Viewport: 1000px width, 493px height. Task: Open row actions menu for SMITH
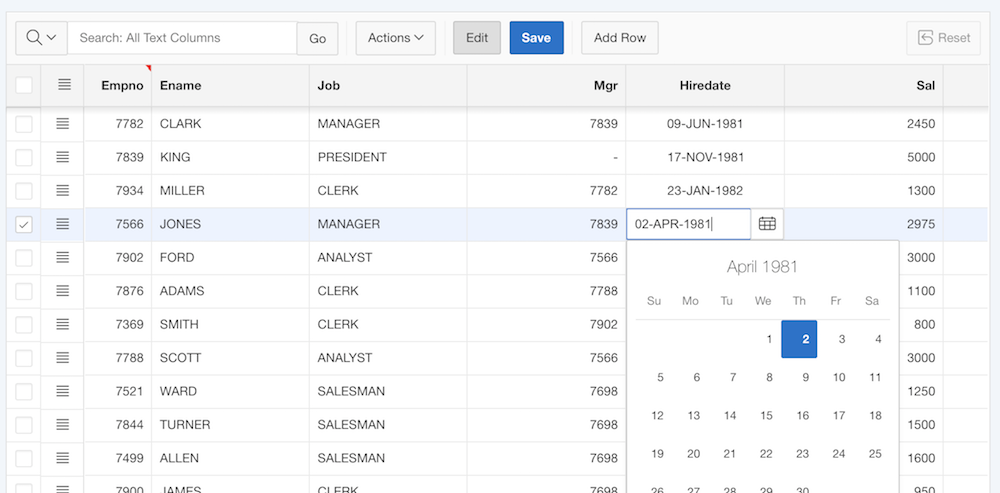63,324
